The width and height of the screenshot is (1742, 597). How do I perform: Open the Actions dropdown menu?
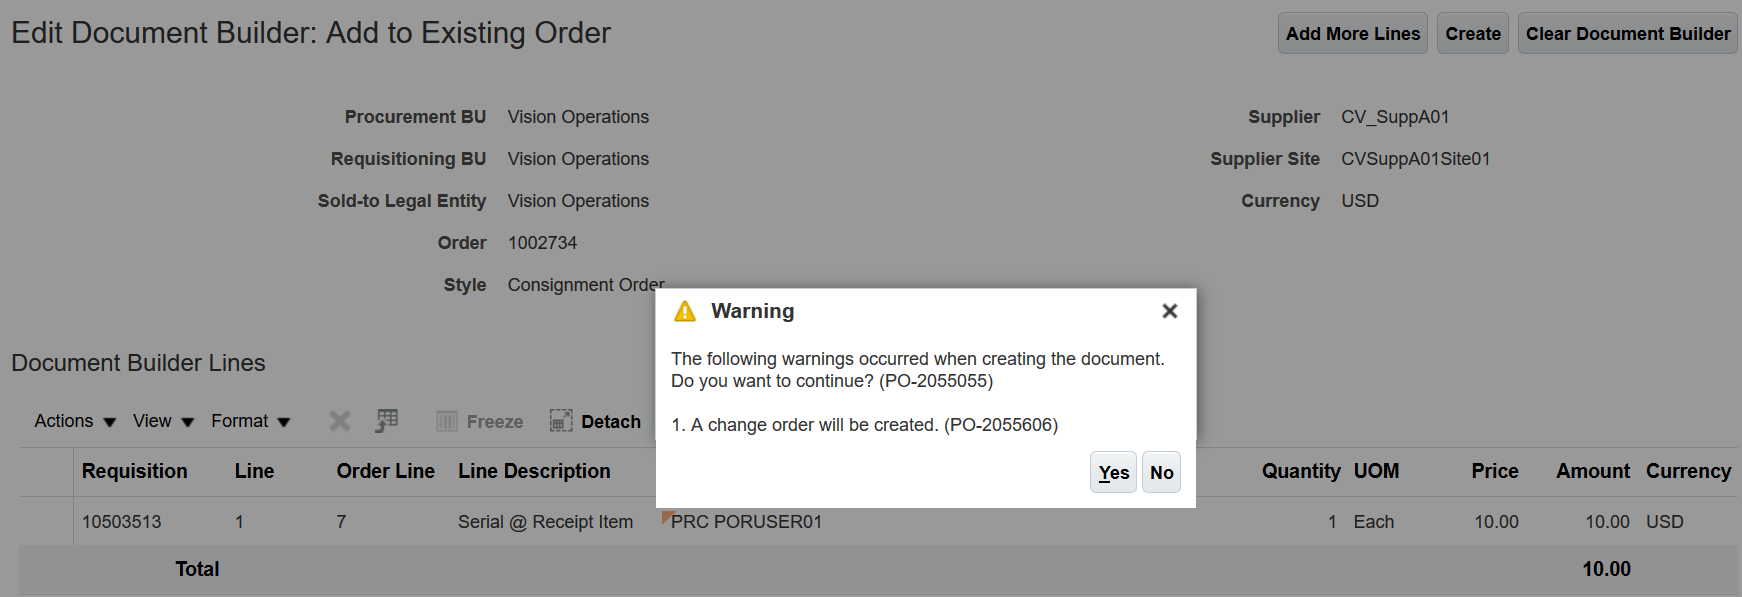[75, 421]
